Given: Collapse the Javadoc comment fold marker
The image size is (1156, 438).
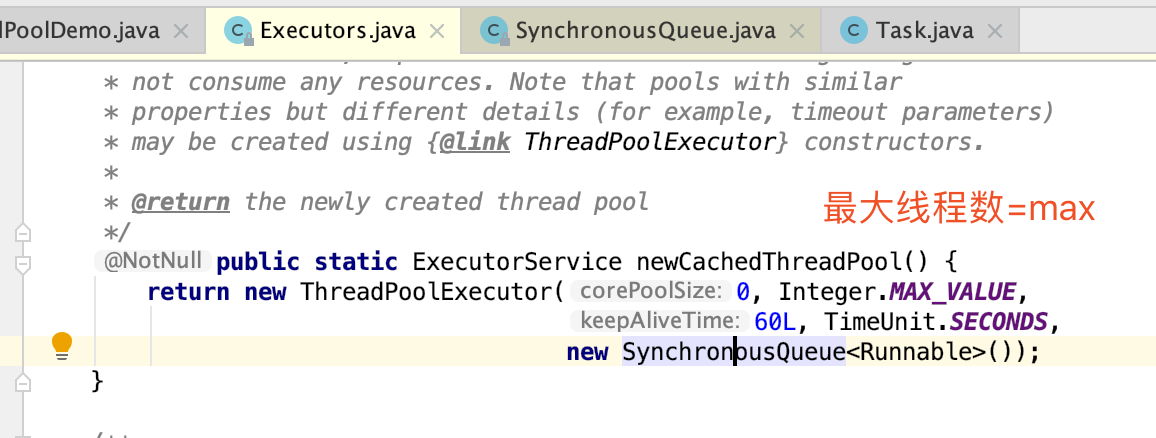Looking at the screenshot, I should point(23,233).
